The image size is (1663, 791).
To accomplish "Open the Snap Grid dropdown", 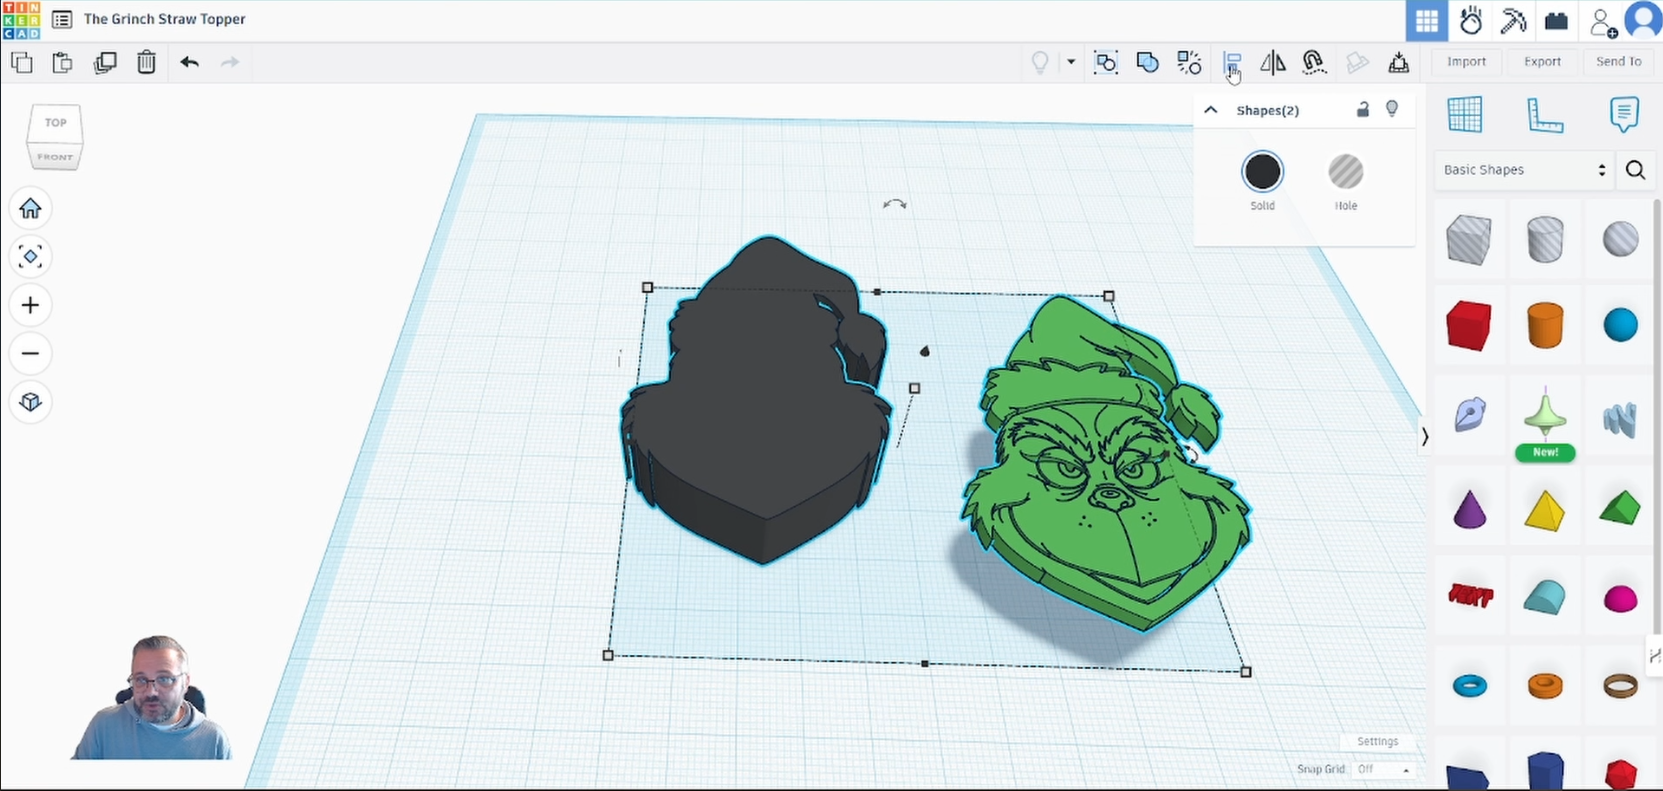I will (x=1384, y=769).
